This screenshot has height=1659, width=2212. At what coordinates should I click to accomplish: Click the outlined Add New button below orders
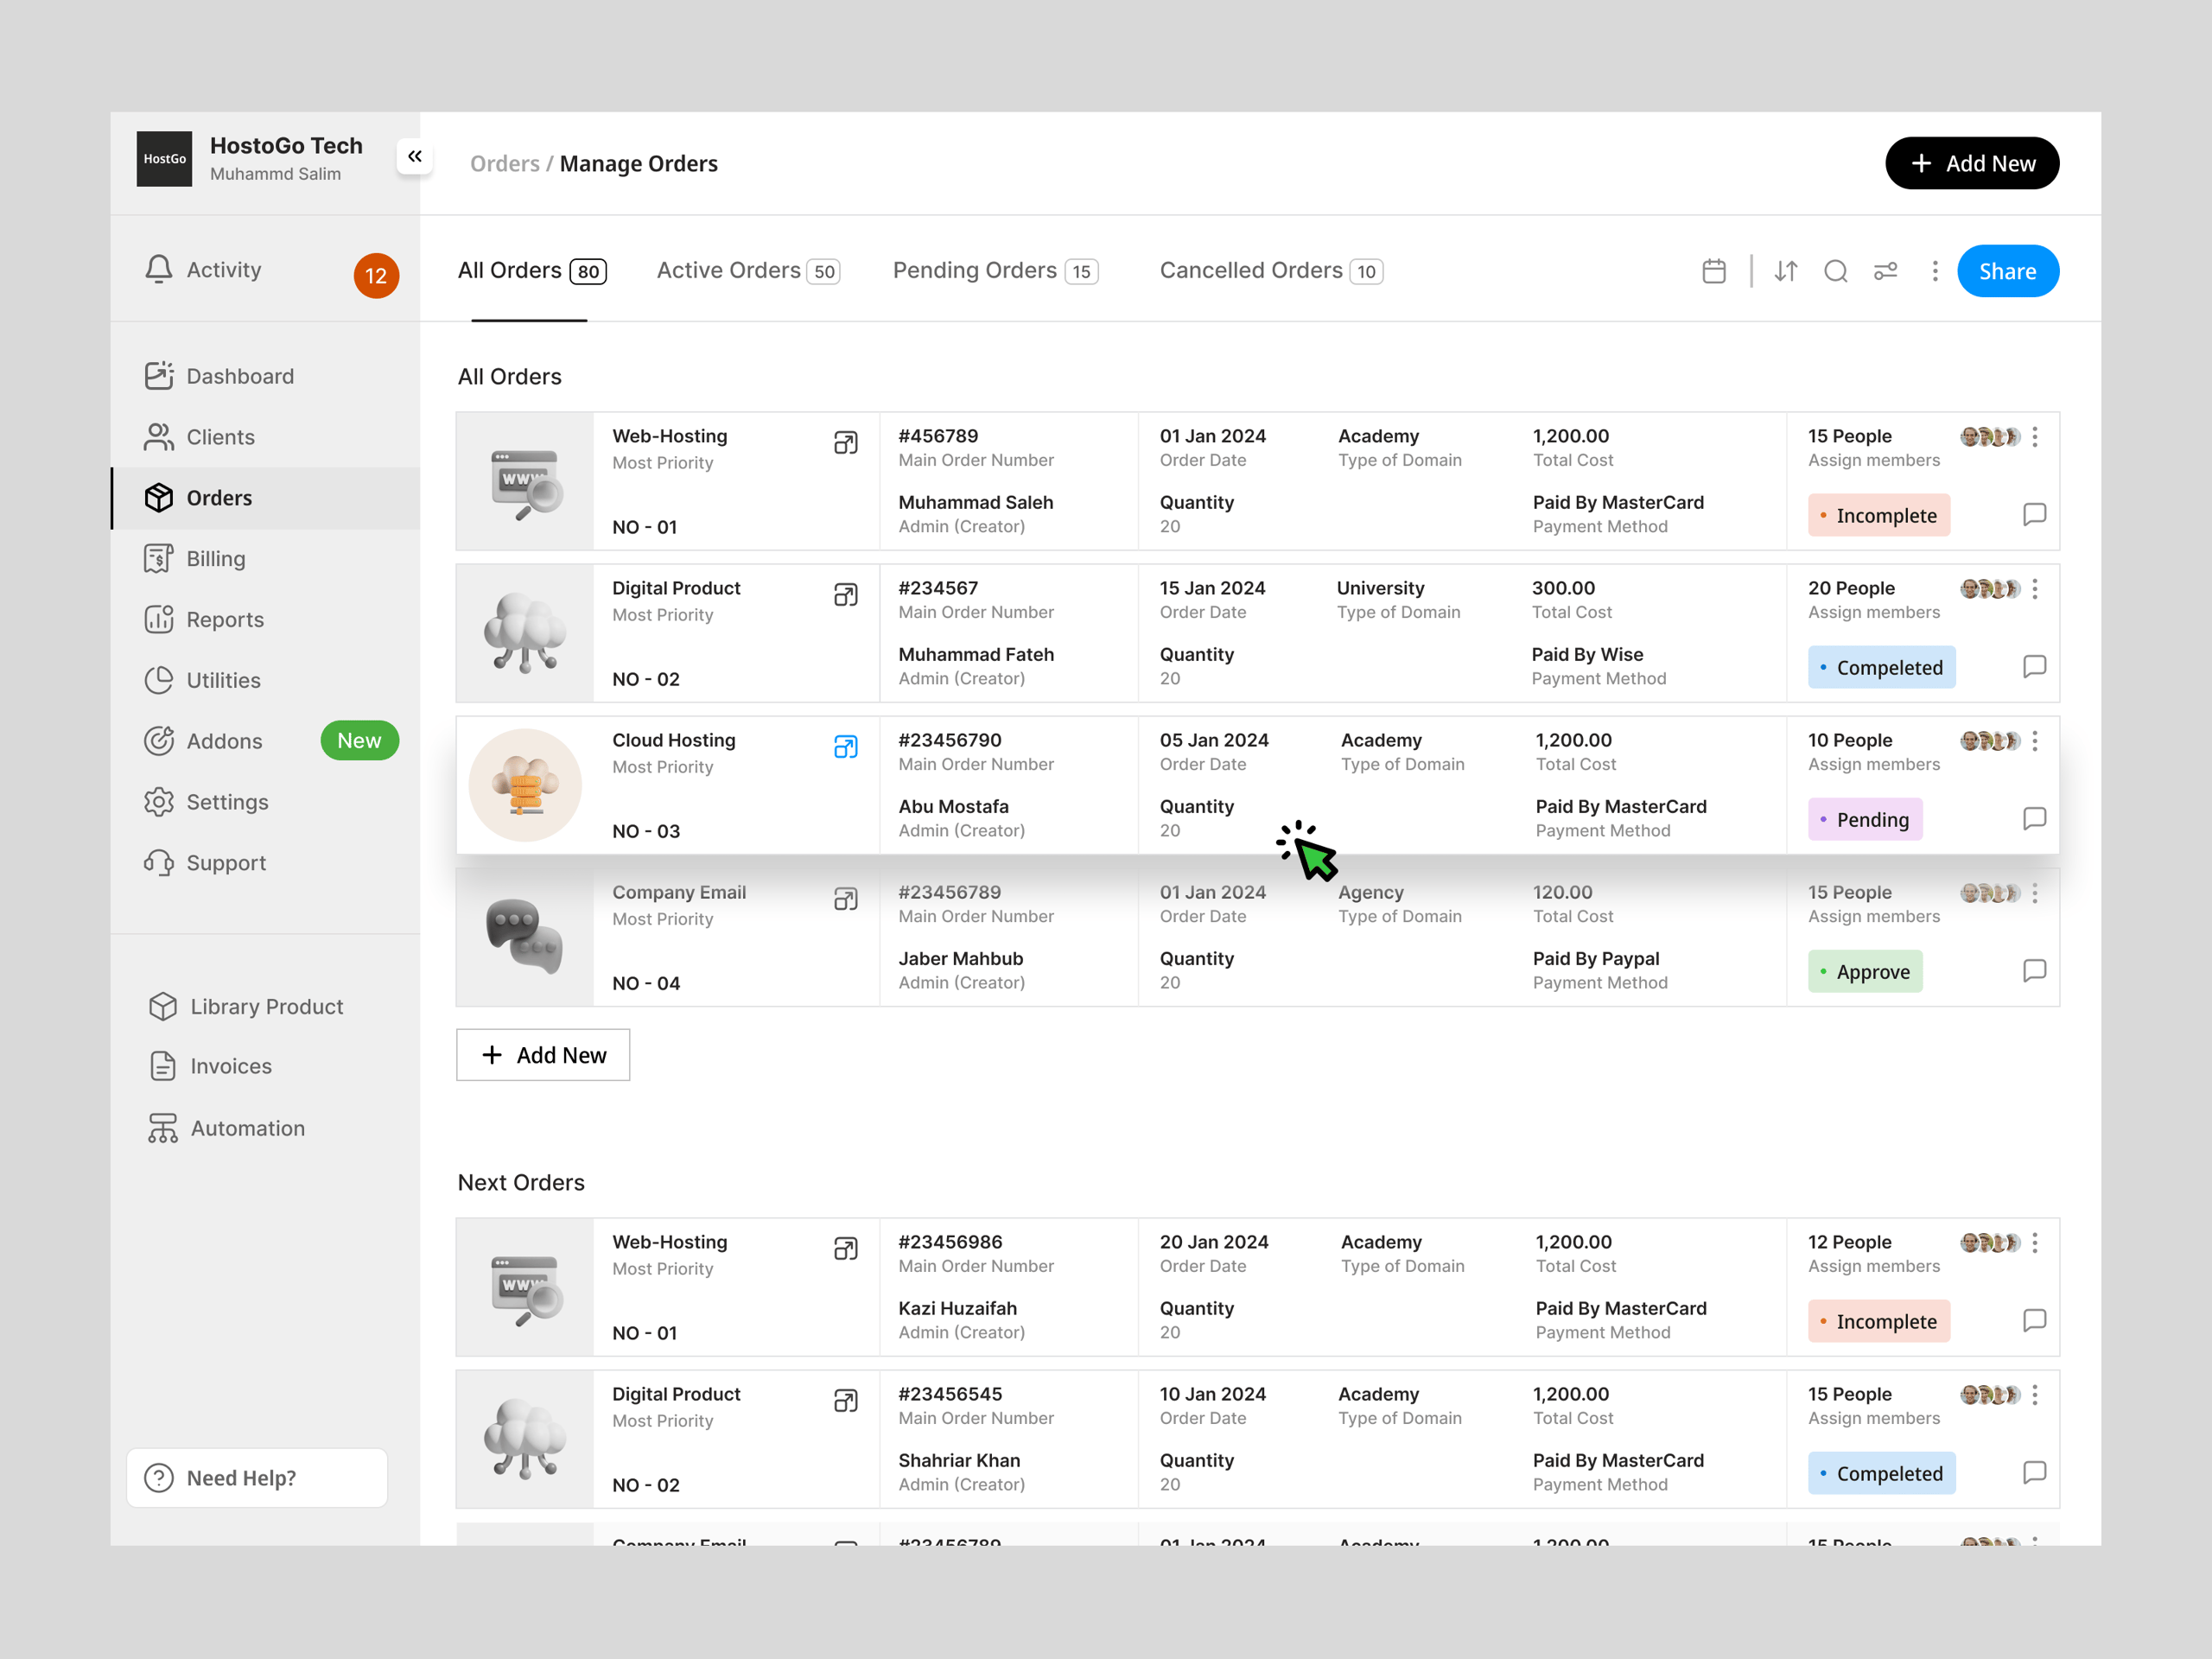pos(543,1055)
